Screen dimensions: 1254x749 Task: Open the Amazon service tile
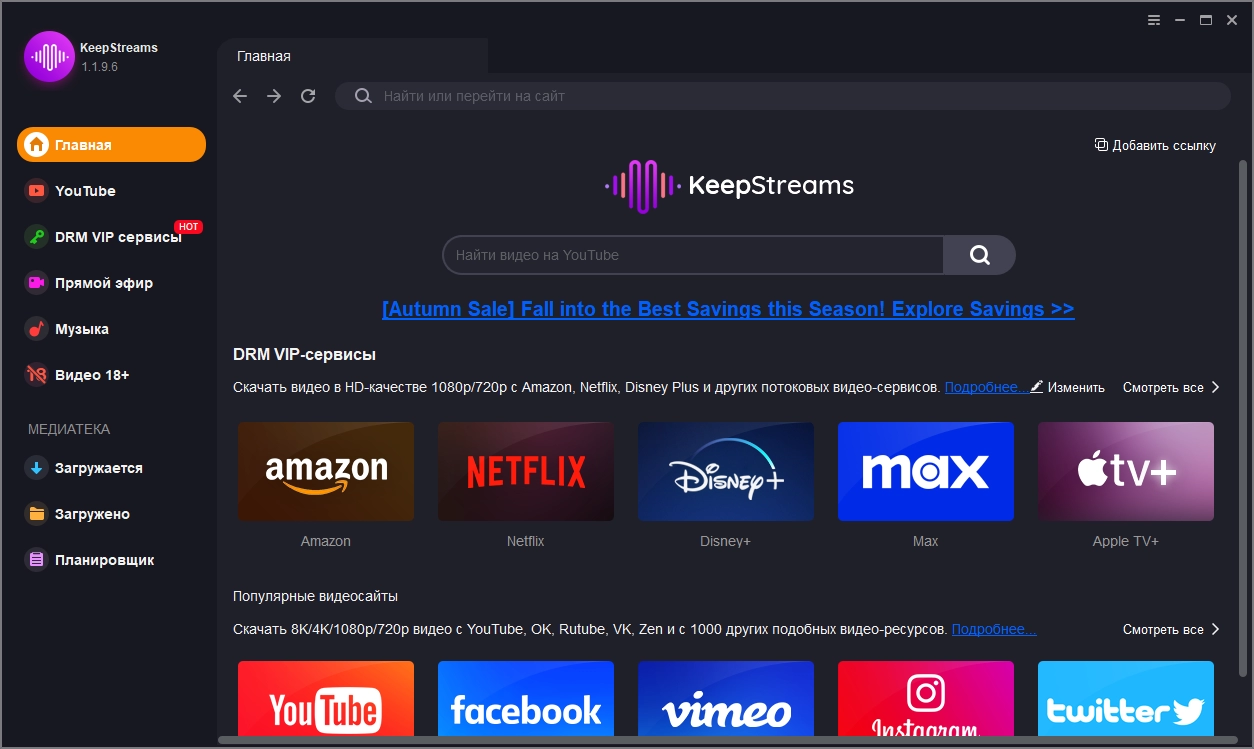[326, 471]
